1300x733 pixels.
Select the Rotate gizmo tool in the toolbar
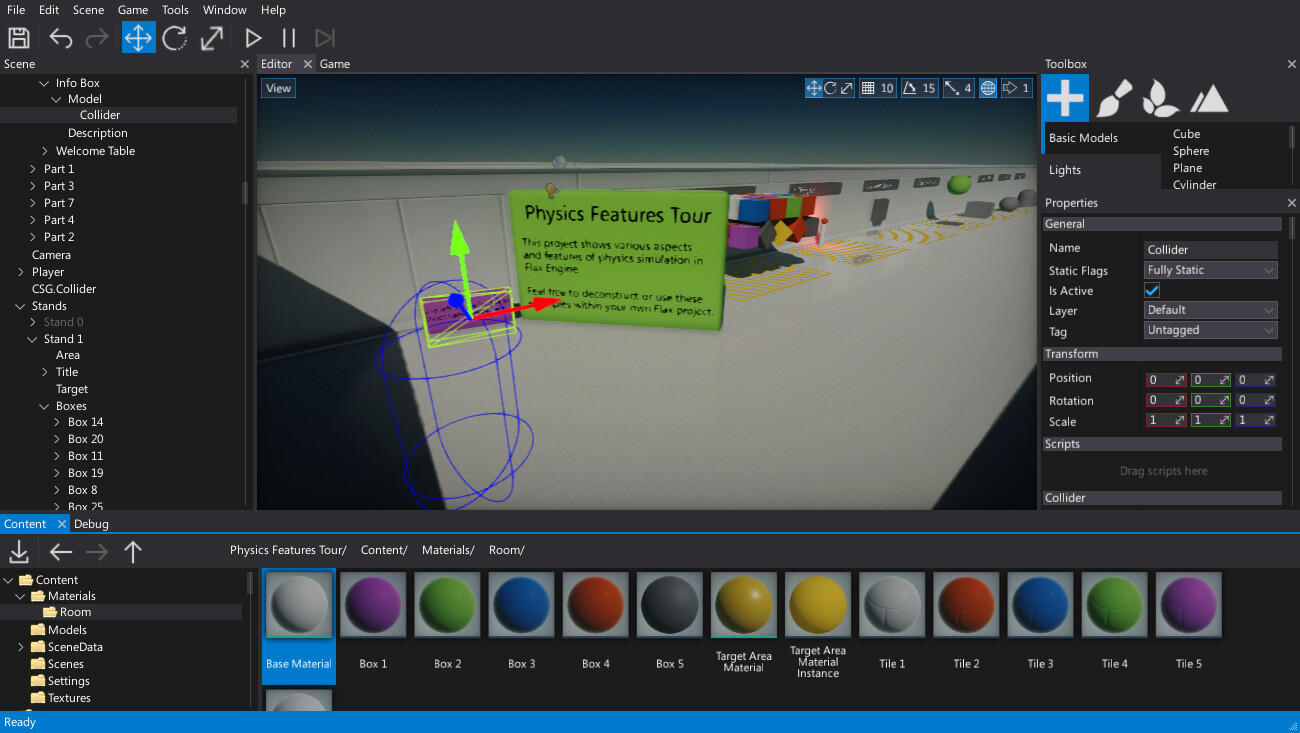175,38
